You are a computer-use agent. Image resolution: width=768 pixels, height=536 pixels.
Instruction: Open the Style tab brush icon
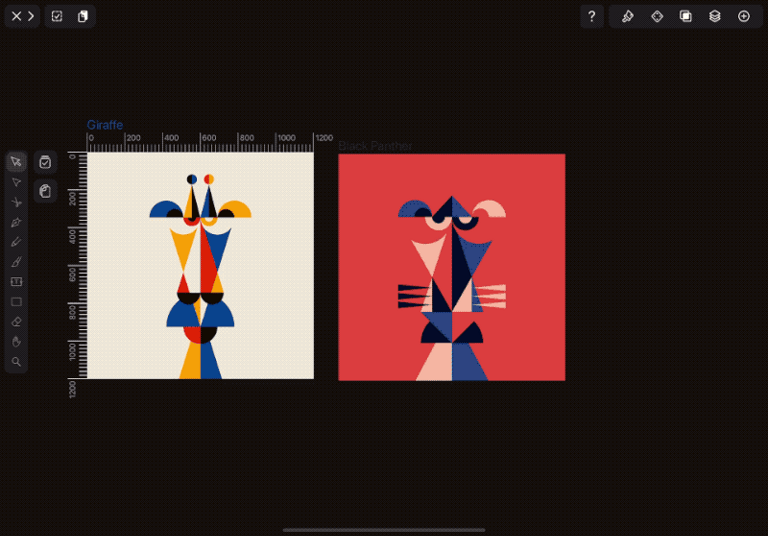pyautogui.click(x=627, y=16)
